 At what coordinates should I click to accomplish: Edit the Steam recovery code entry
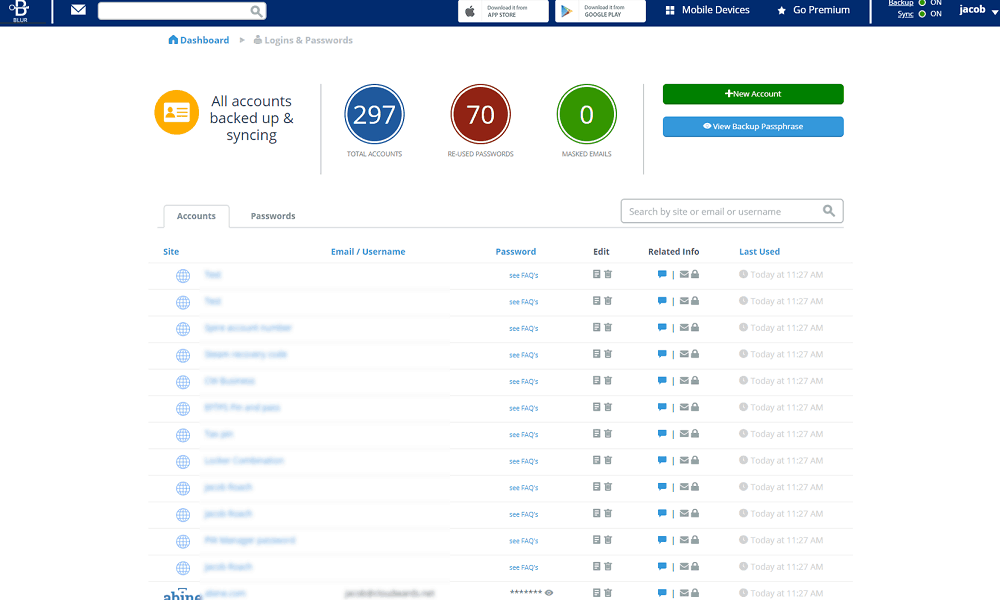tap(596, 354)
